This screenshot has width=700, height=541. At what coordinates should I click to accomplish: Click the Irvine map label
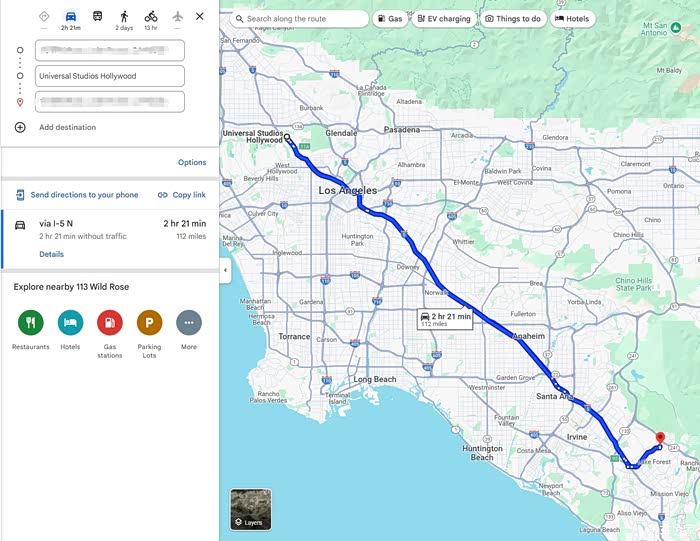click(577, 437)
